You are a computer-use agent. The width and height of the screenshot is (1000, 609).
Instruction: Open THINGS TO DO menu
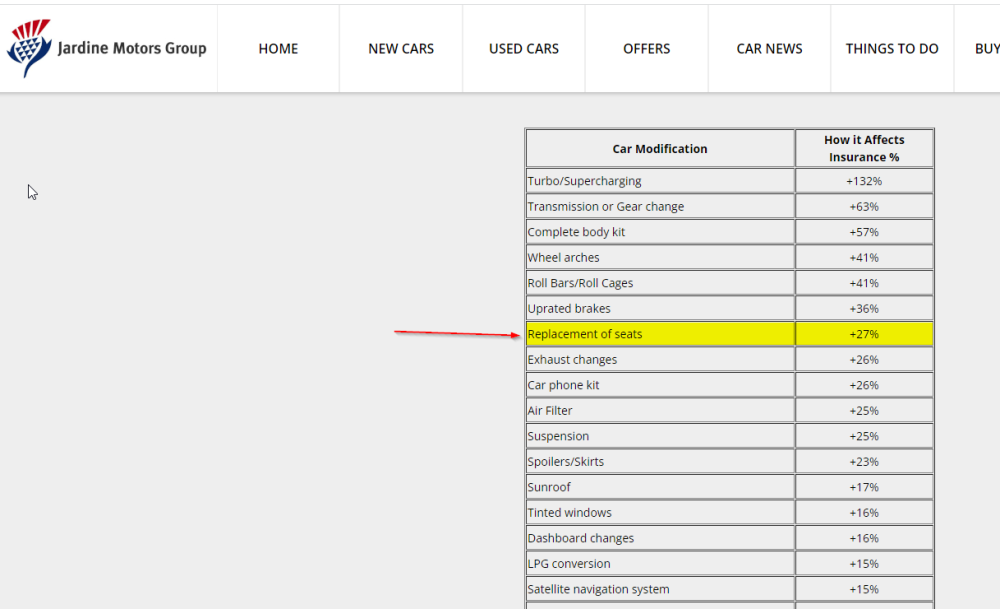tap(892, 48)
